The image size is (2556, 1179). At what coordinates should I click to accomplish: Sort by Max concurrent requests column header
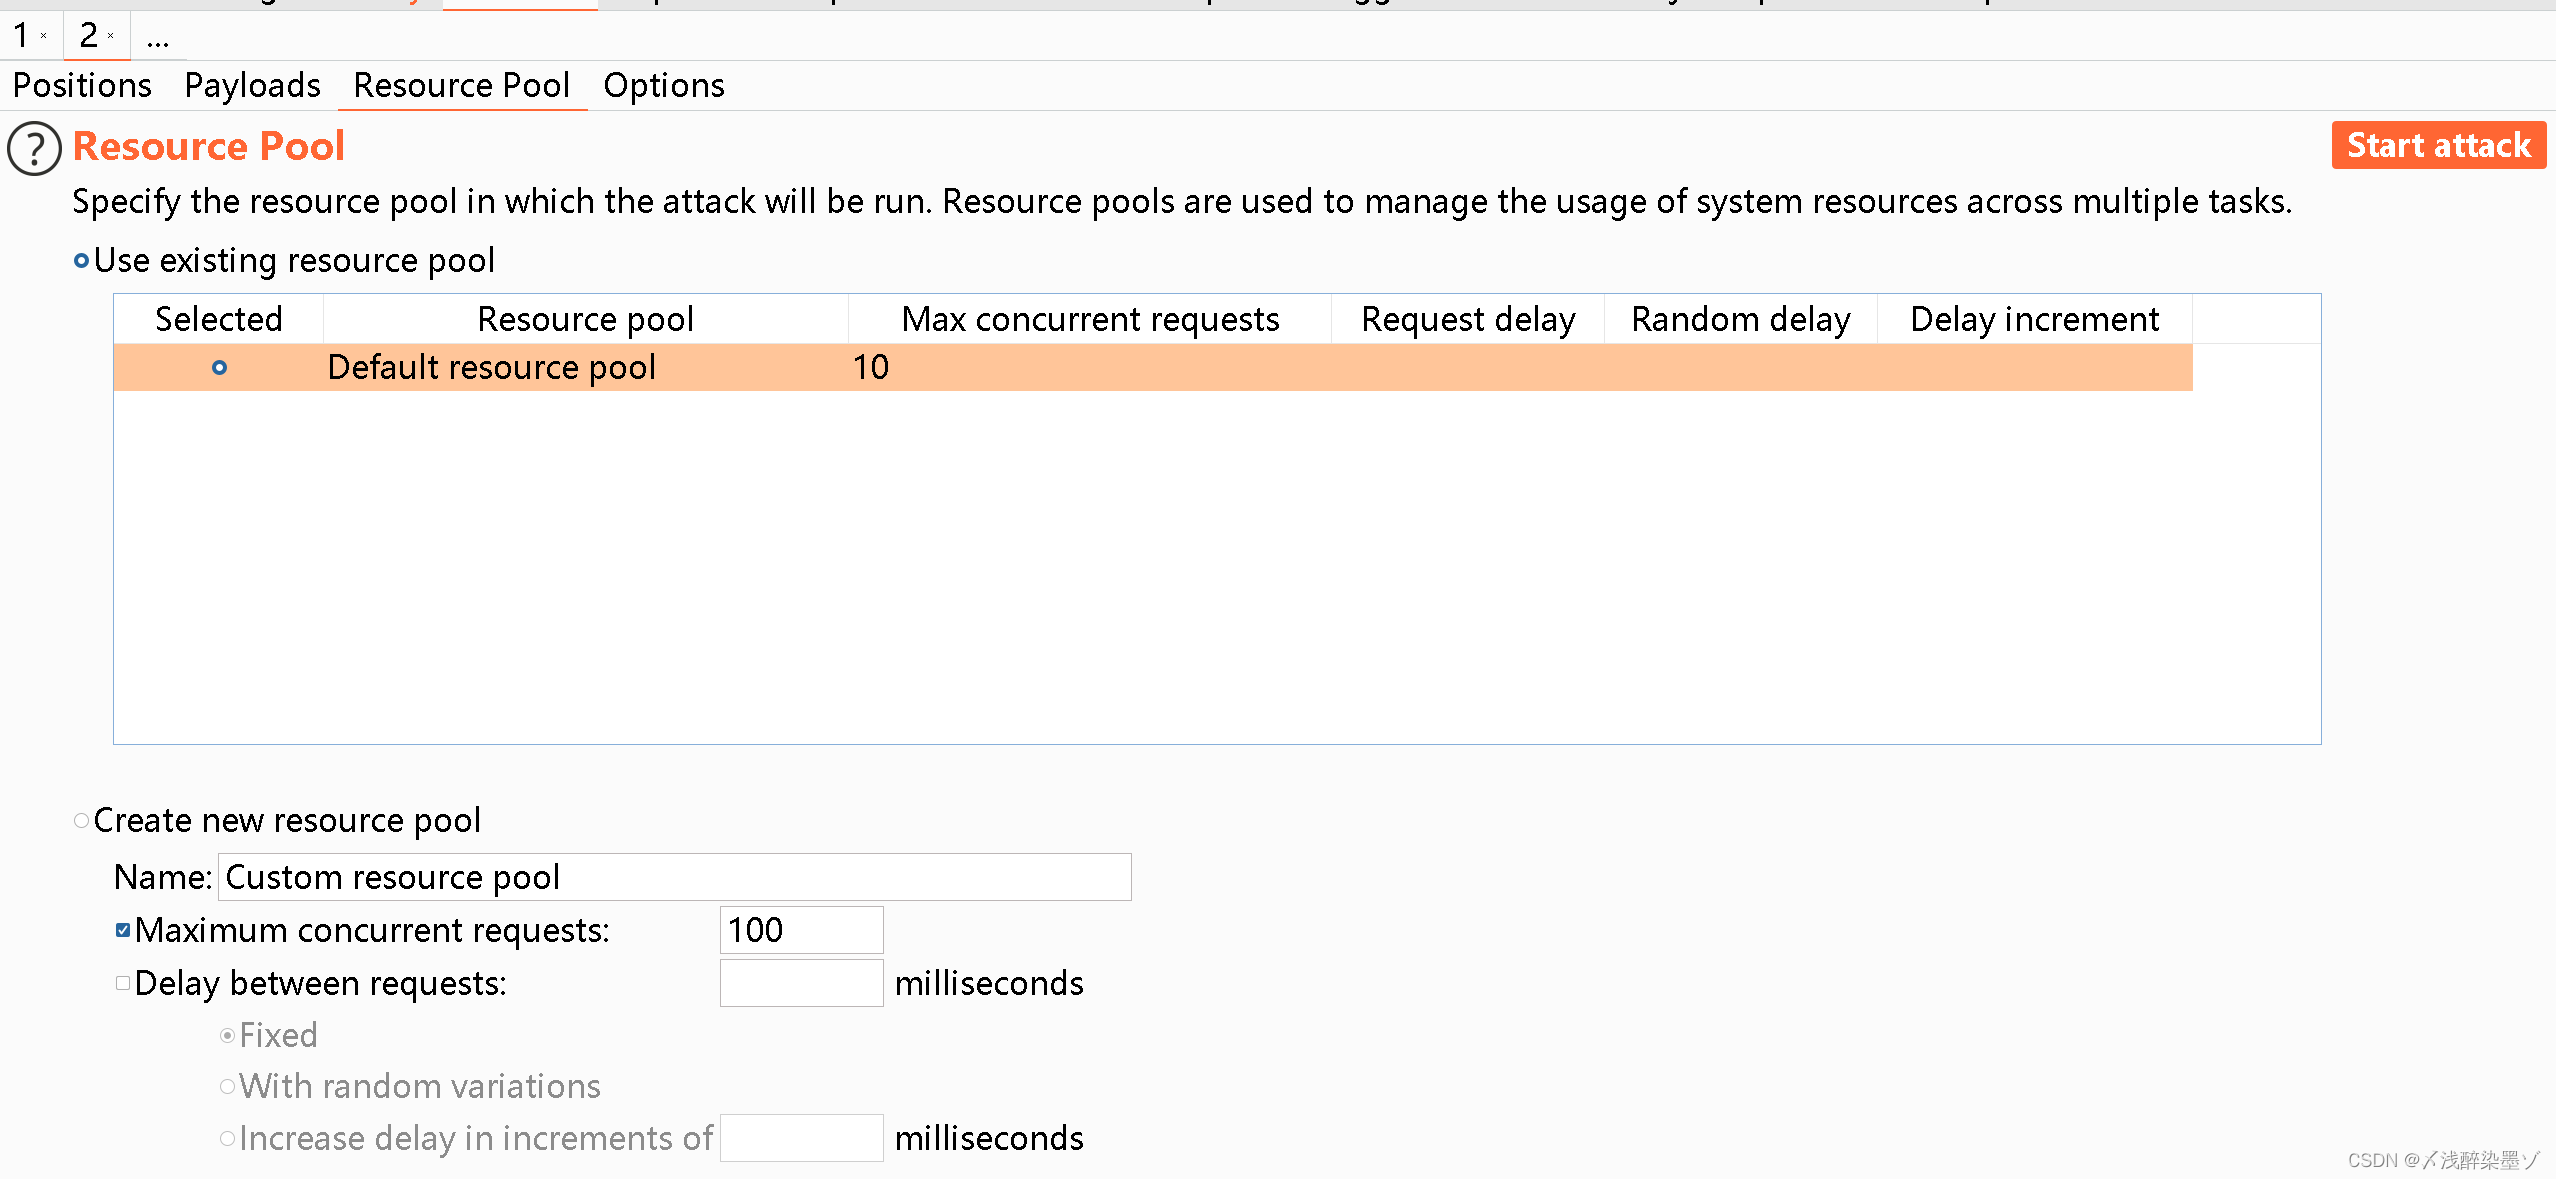1089,319
